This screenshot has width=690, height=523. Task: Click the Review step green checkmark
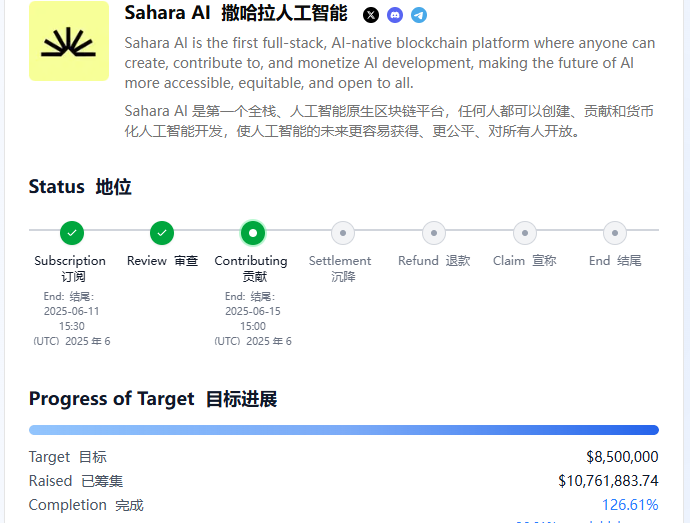[x=162, y=232]
